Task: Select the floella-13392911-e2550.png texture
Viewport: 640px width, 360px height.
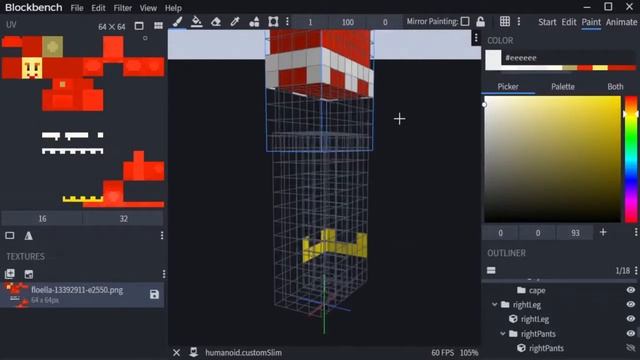Action: pyautogui.click(x=83, y=294)
